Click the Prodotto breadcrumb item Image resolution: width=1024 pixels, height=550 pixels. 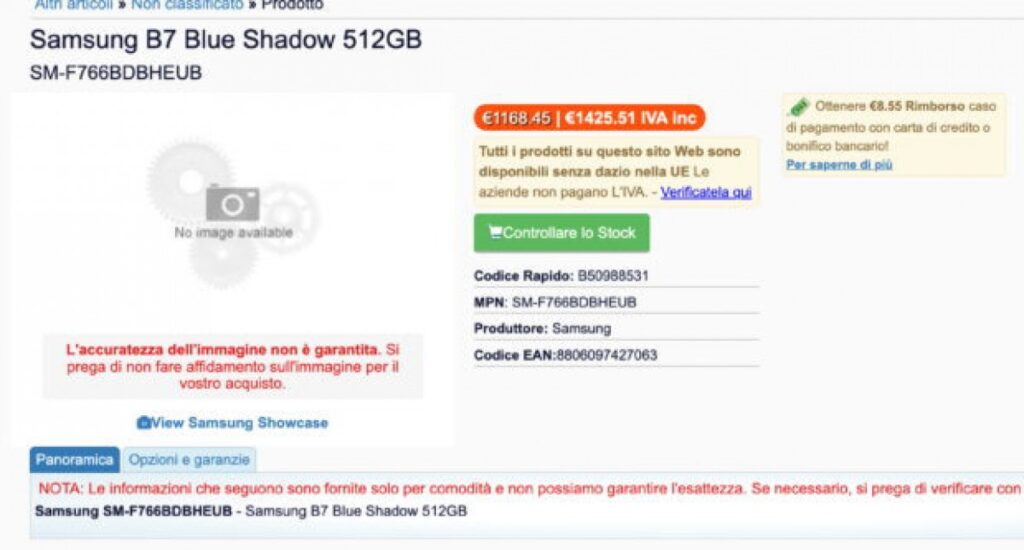click(x=292, y=5)
